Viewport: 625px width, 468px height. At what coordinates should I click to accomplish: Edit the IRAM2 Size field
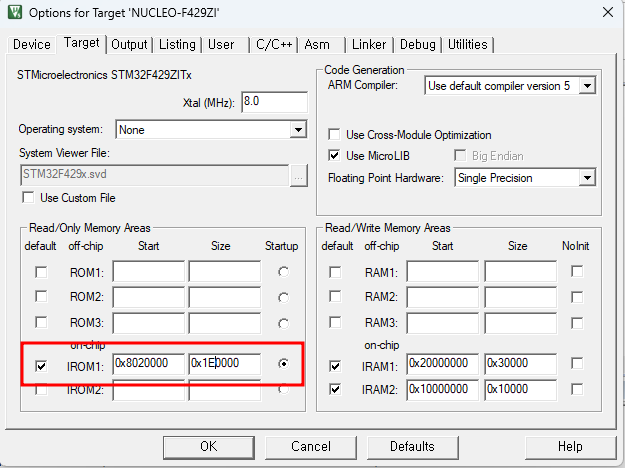tap(521, 389)
